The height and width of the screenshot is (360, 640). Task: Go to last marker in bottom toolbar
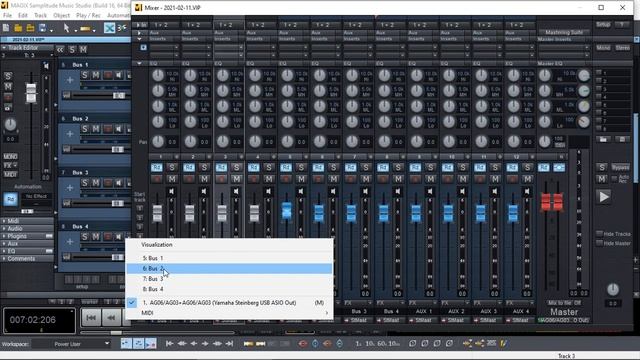230,344
